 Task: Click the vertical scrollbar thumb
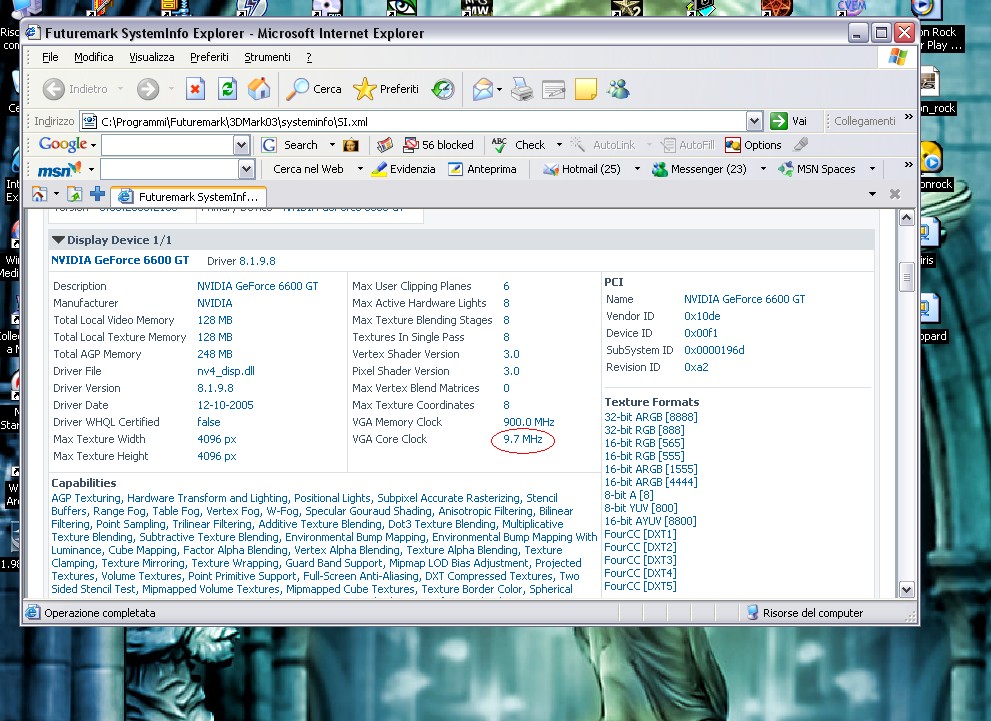click(906, 277)
